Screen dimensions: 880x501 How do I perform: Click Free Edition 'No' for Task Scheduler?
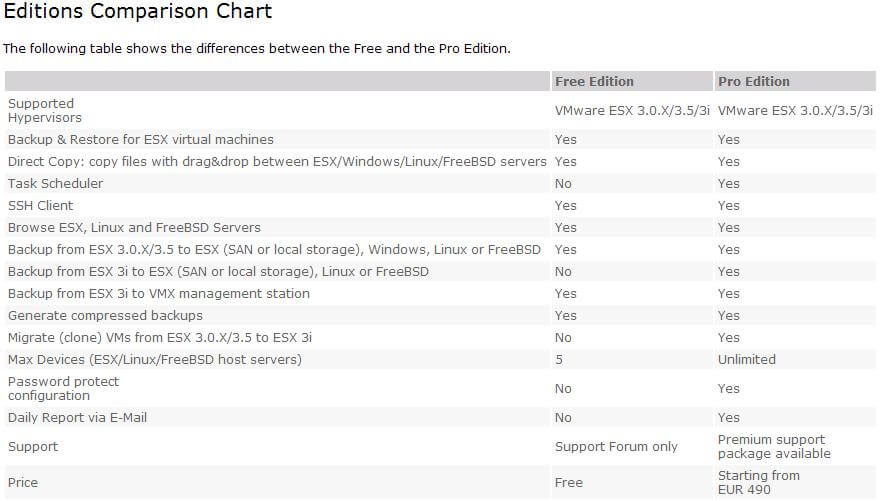pyautogui.click(x=563, y=183)
